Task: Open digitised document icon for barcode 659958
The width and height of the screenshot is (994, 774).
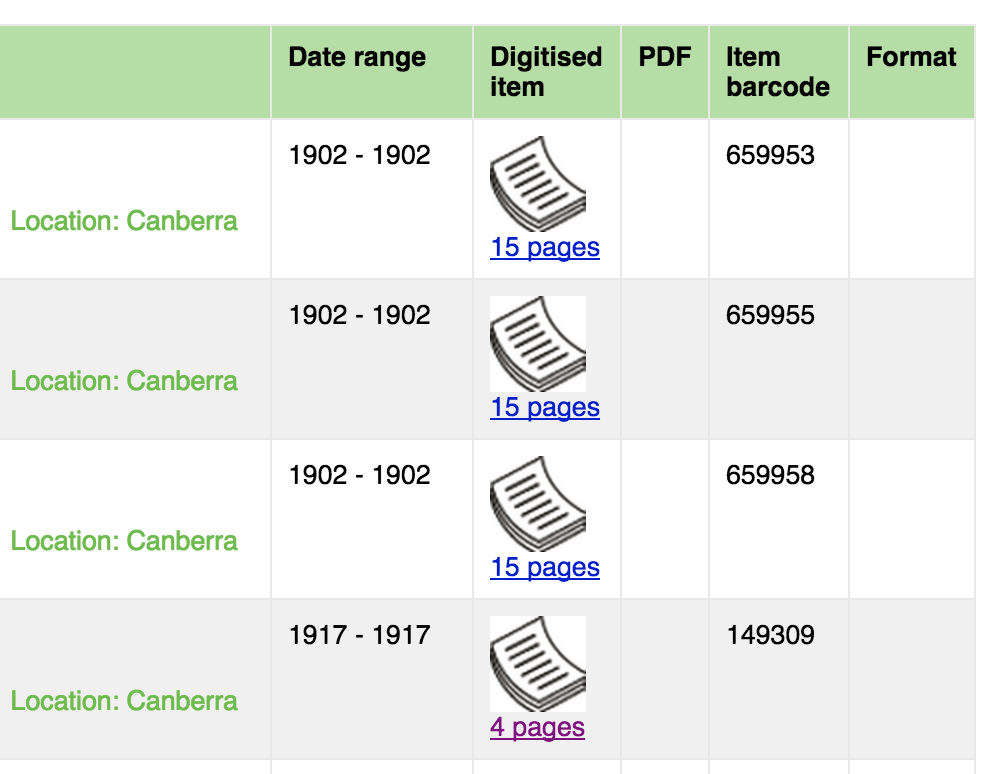Action: click(x=538, y=504)
